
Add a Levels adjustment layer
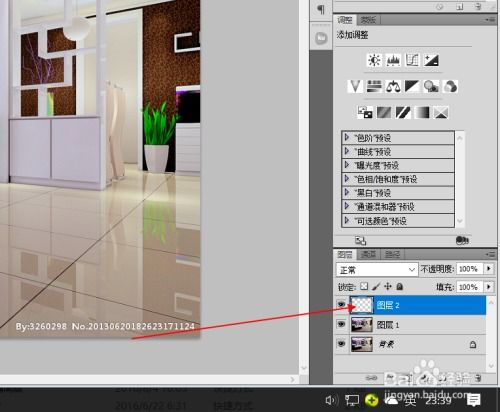393,60
